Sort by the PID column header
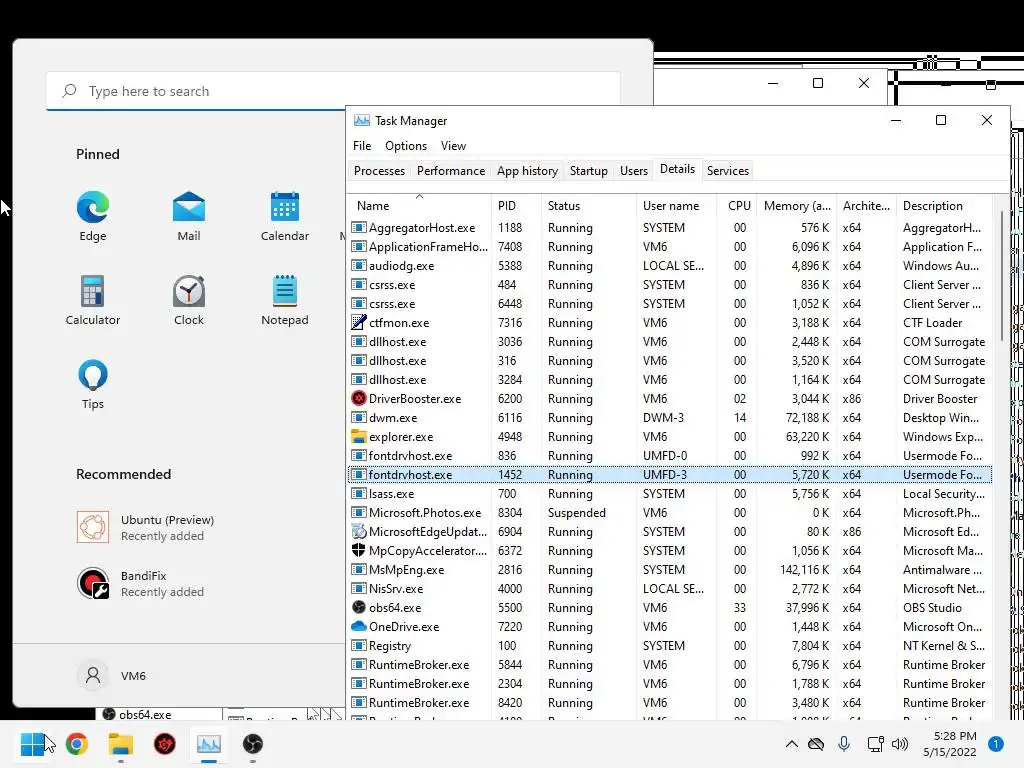The height and width of the screenshot is (768, 1024). coord(516,206)
